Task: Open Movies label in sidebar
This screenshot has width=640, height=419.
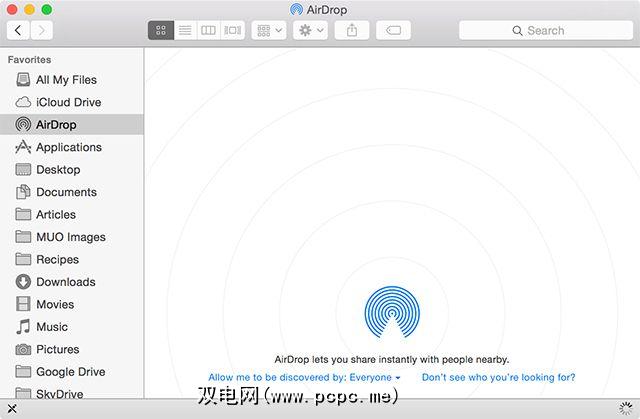Action: (56, 304)
